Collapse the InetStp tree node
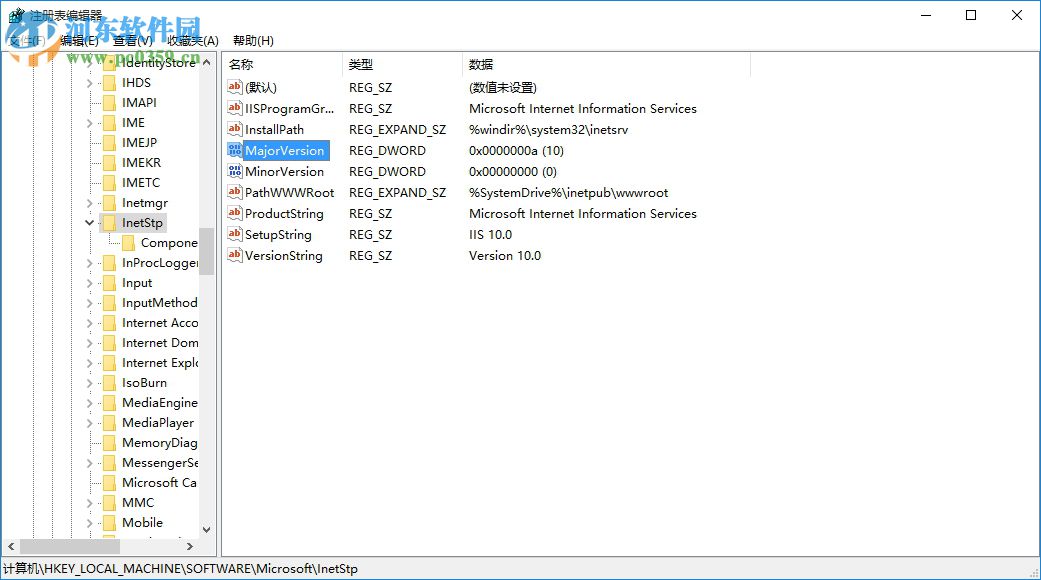This screenshot has height=580, width=1041. [x=90, y=222]
